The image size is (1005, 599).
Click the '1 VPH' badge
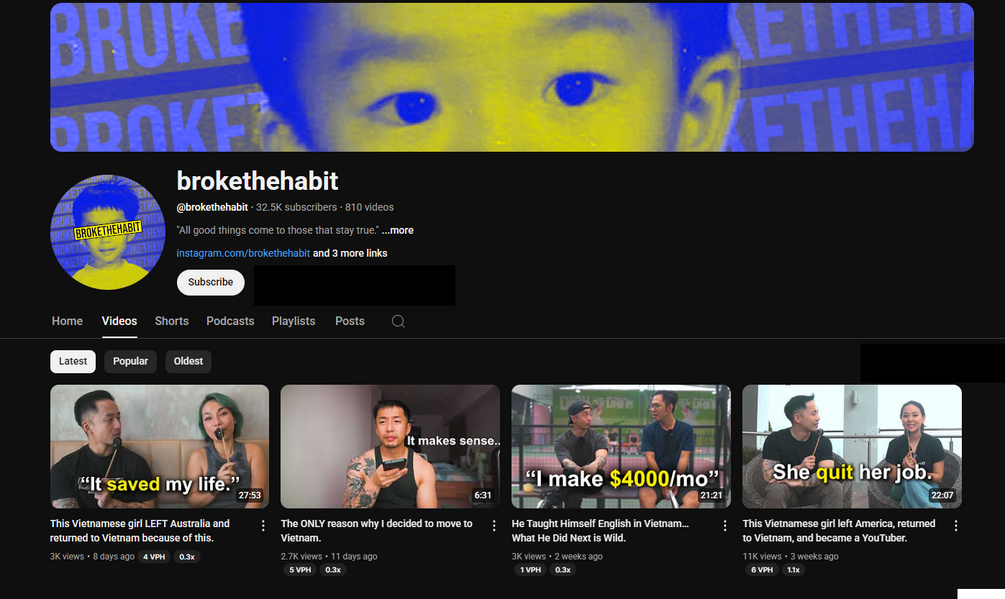[531, 570]
